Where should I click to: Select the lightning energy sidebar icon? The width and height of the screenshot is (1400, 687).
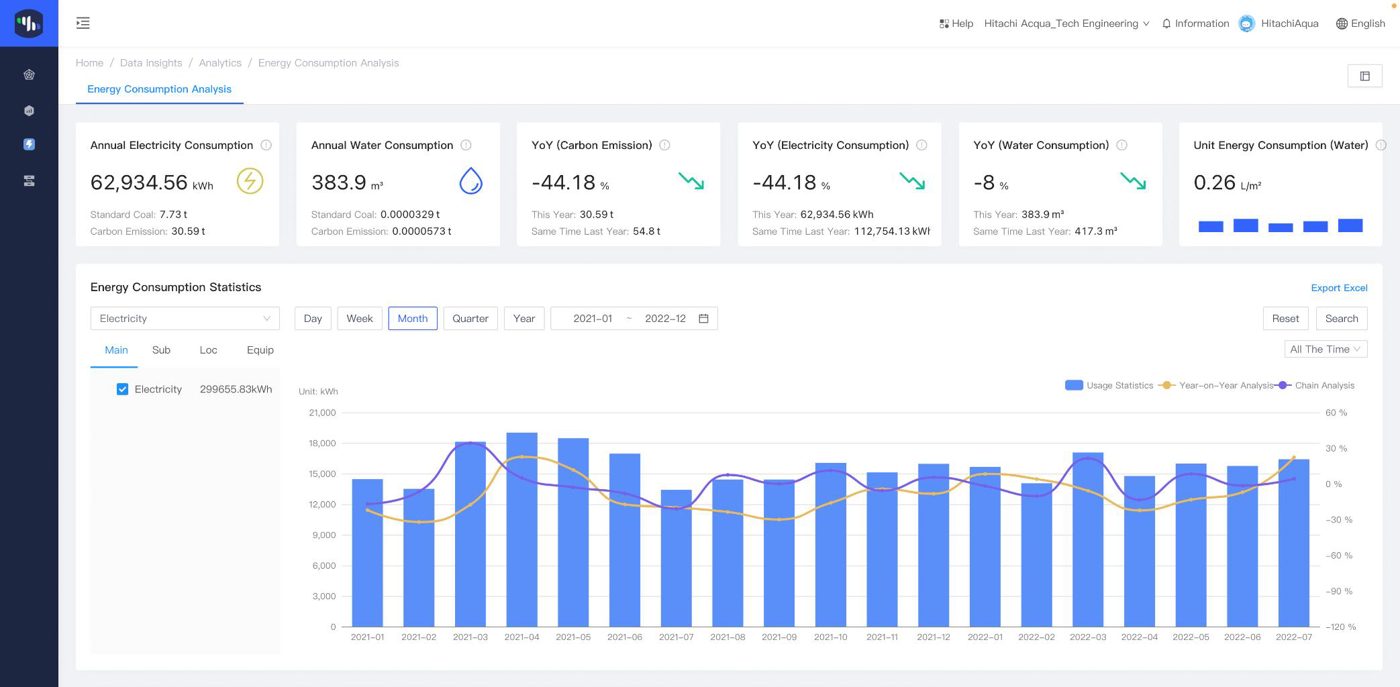[x=29, y=145]
